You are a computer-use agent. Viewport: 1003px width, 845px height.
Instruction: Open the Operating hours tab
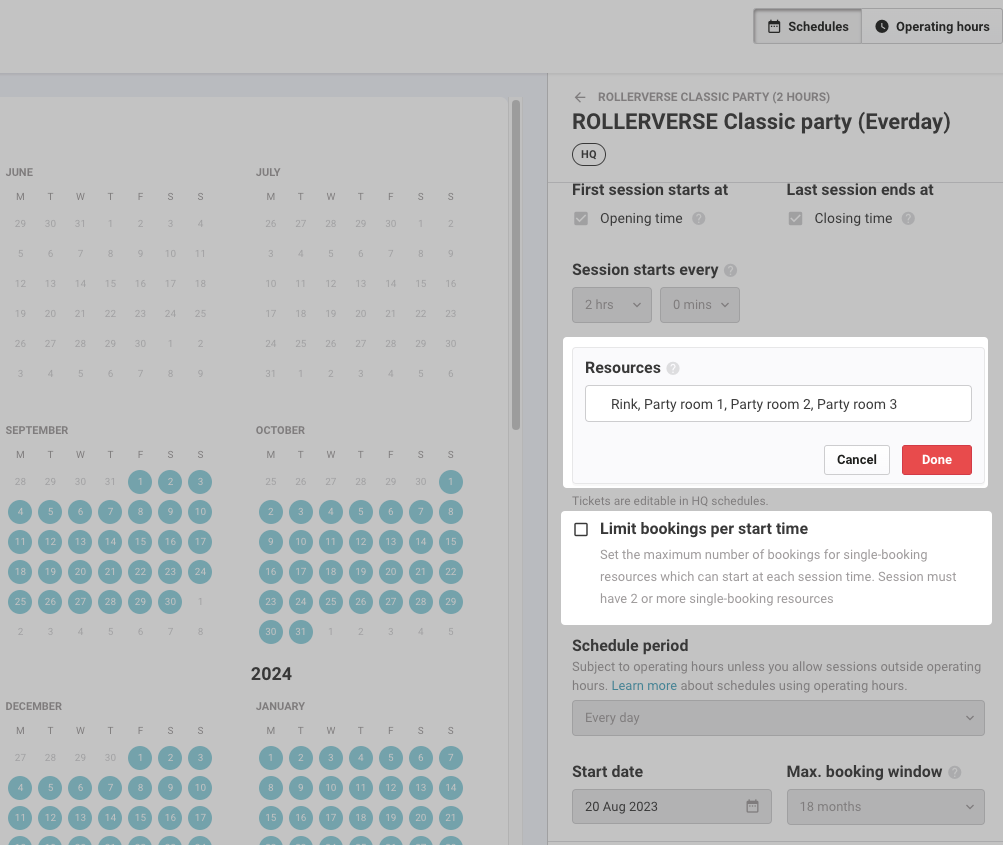[931, 26]
